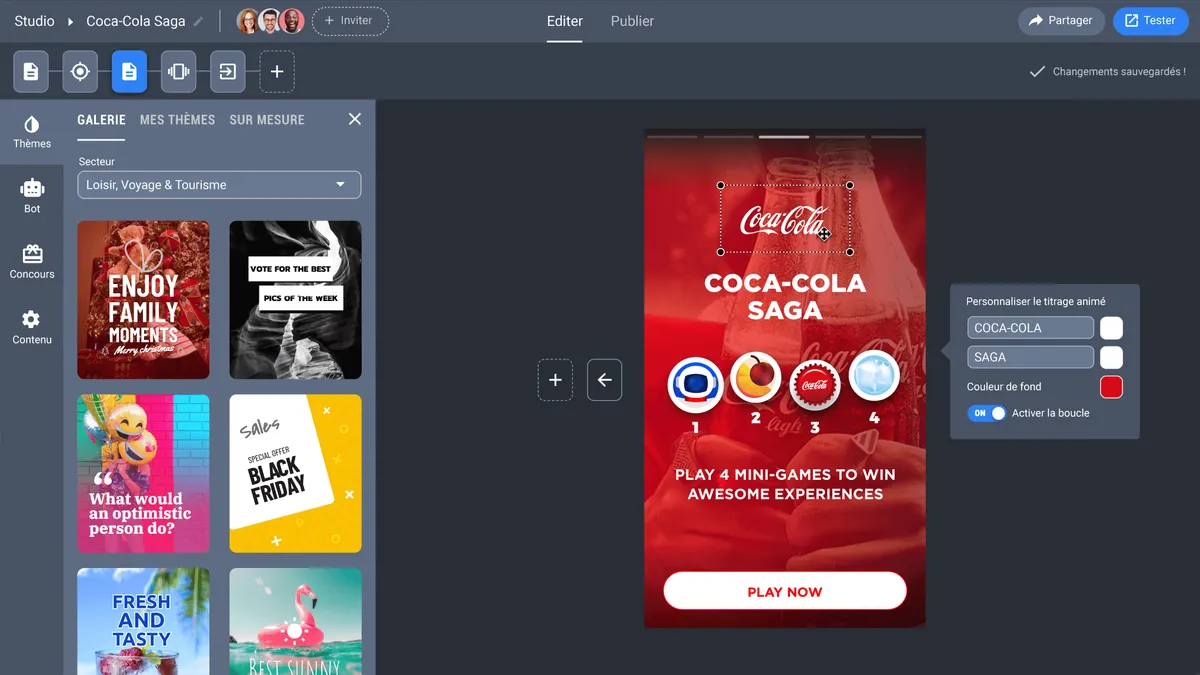The width and height of the screenshot is (1200, 675).
Task: Open the Publier tab
Action: (x=632, y=21)
